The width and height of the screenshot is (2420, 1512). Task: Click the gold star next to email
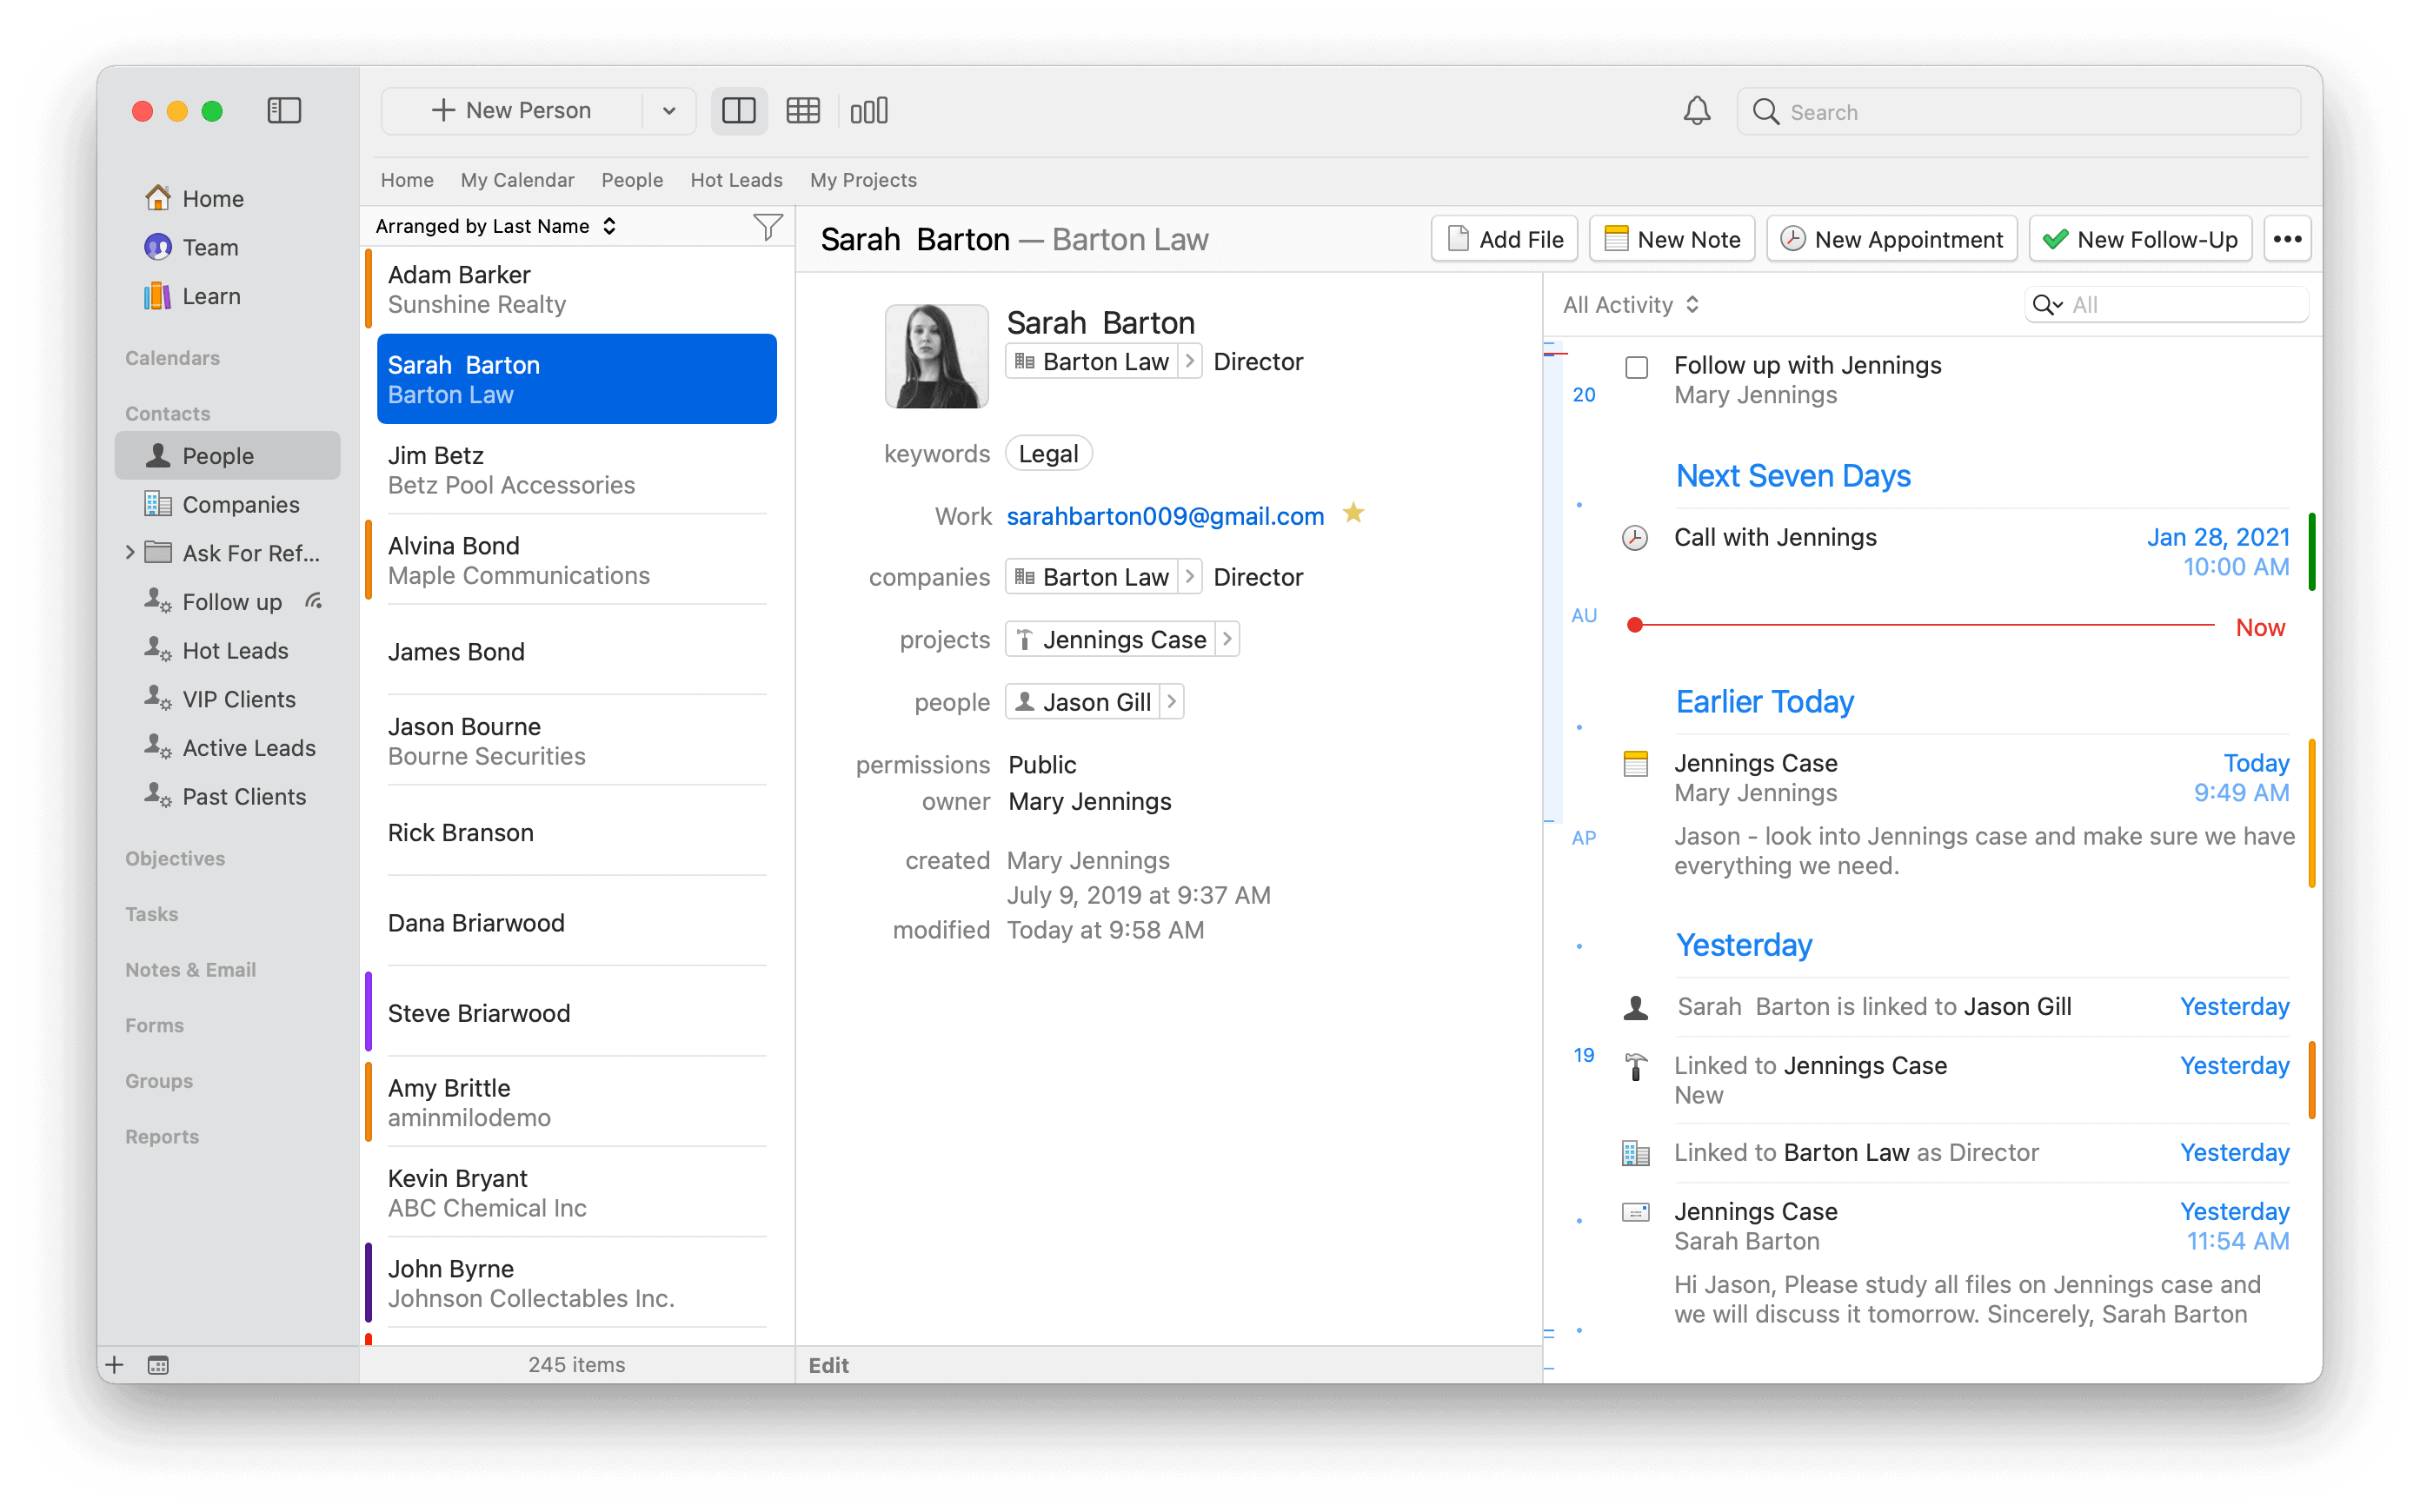1353,514
